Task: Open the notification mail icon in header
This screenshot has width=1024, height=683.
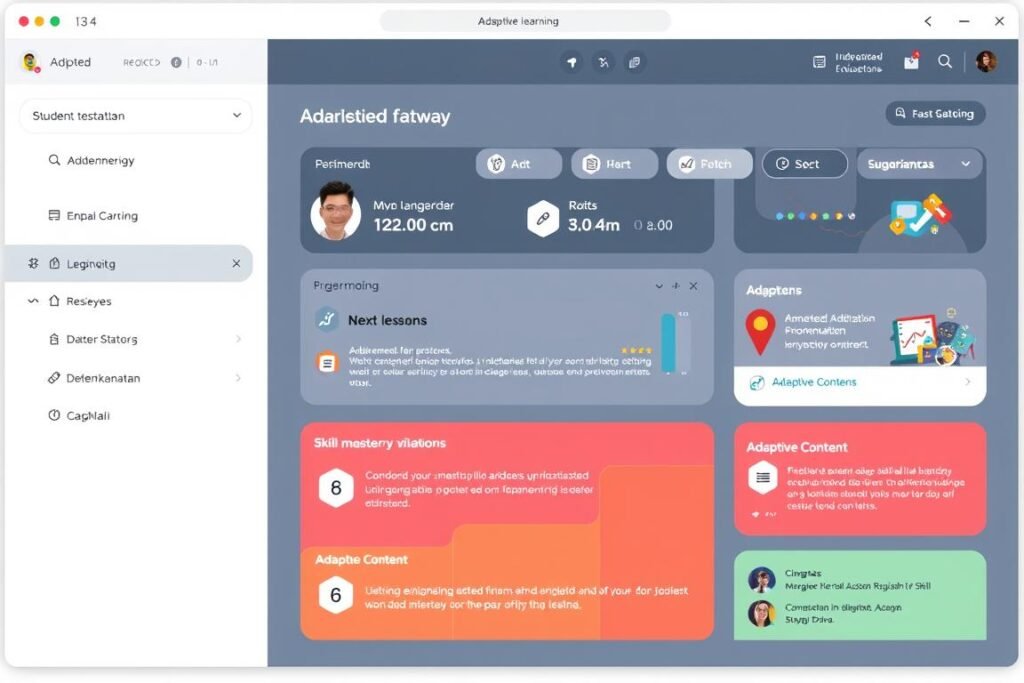Action: [x=911, y=62]
